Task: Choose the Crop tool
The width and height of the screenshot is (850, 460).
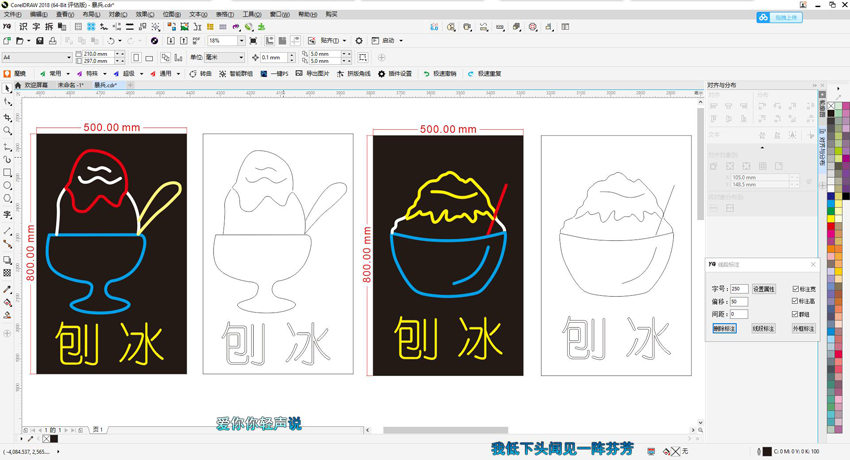Action: pyautogui.click(x=8, y=117)
